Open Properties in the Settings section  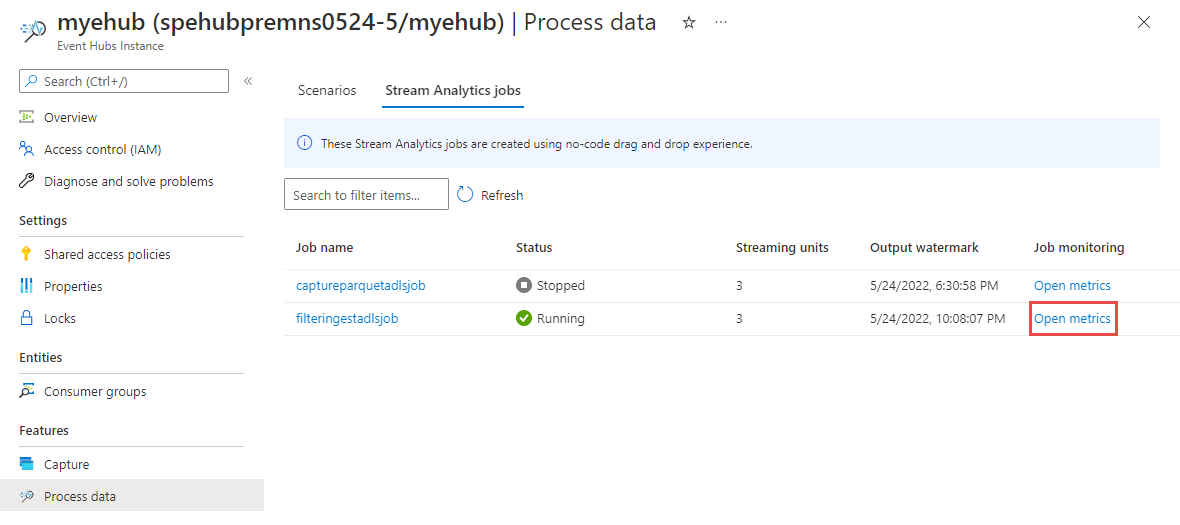(73, 286)
